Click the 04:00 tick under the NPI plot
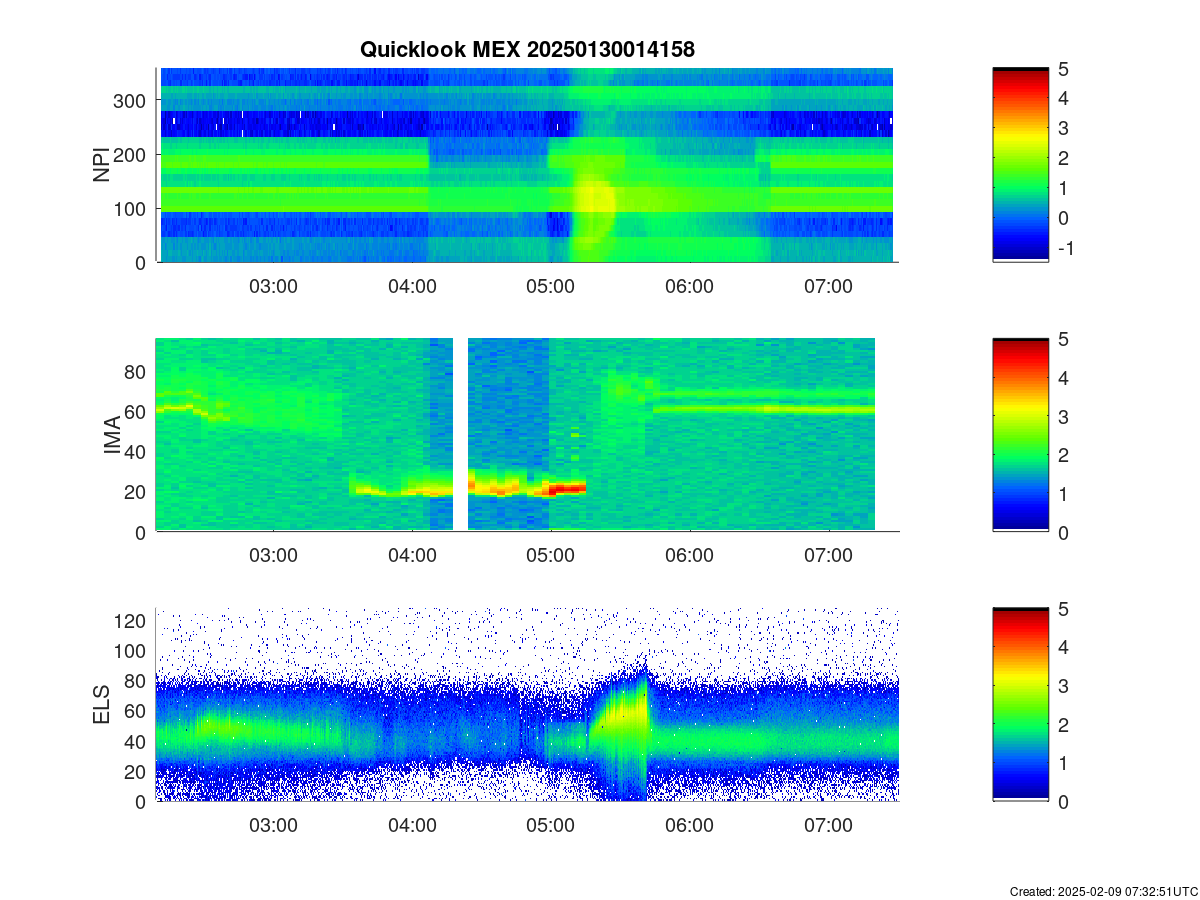1200x900 pixels. [412, 286]
